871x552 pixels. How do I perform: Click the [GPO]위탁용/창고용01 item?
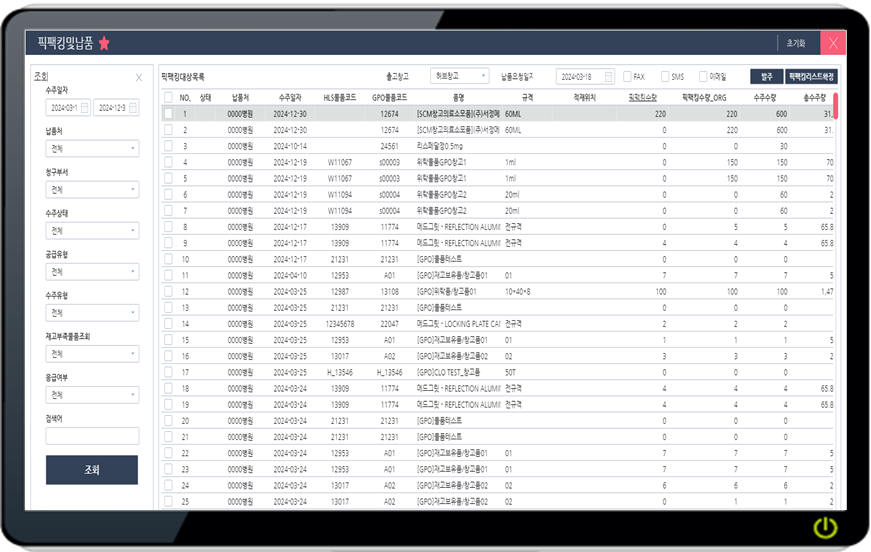[x=446, y=292]
